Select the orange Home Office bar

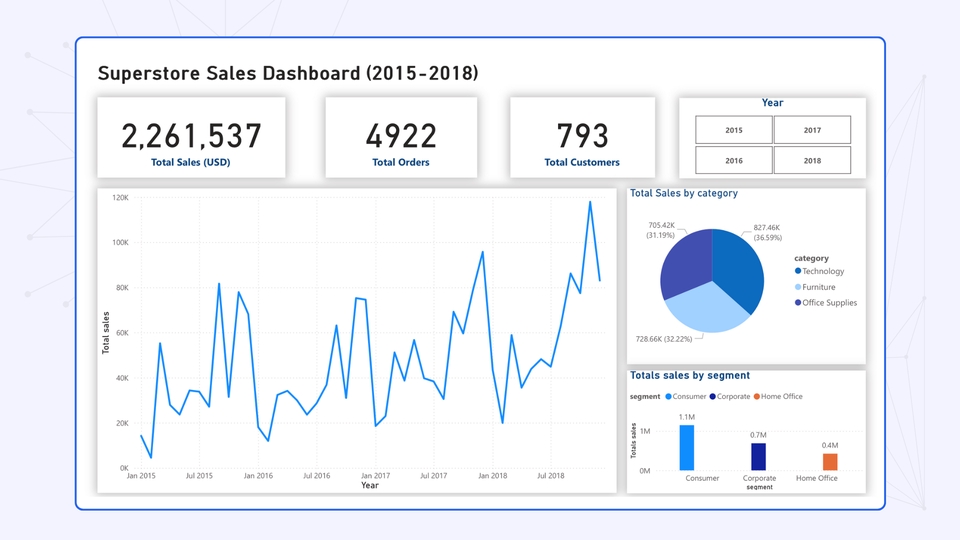(x=830, y=462)
